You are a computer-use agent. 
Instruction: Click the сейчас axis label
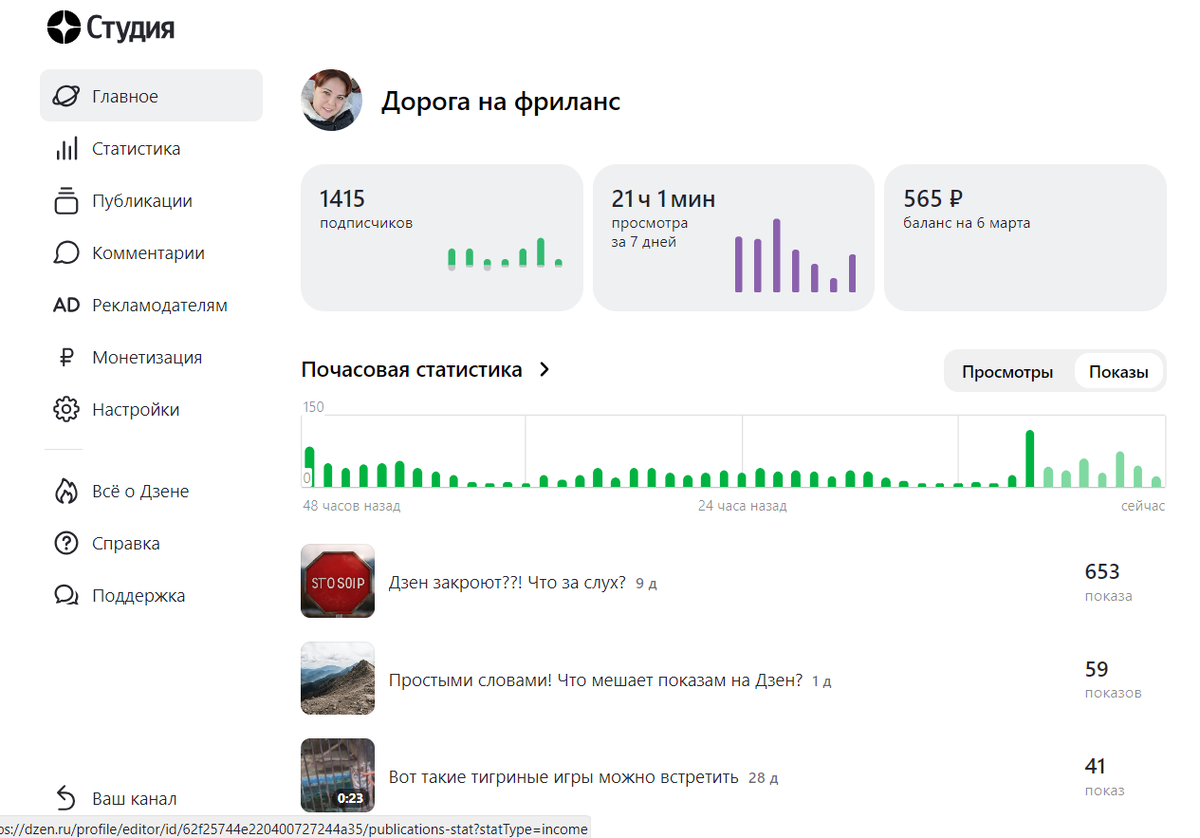(1143, 506)
